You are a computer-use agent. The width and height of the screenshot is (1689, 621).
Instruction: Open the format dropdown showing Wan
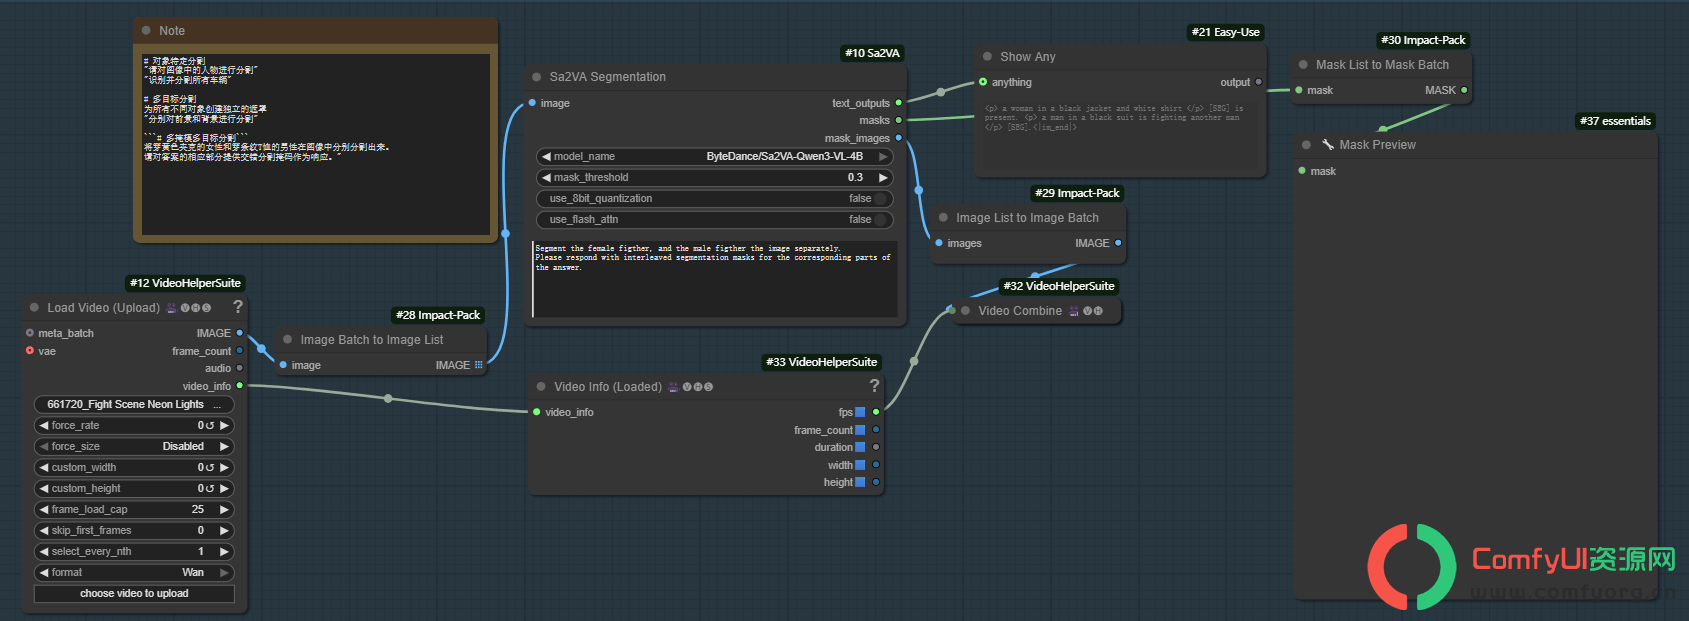[134, 573]
